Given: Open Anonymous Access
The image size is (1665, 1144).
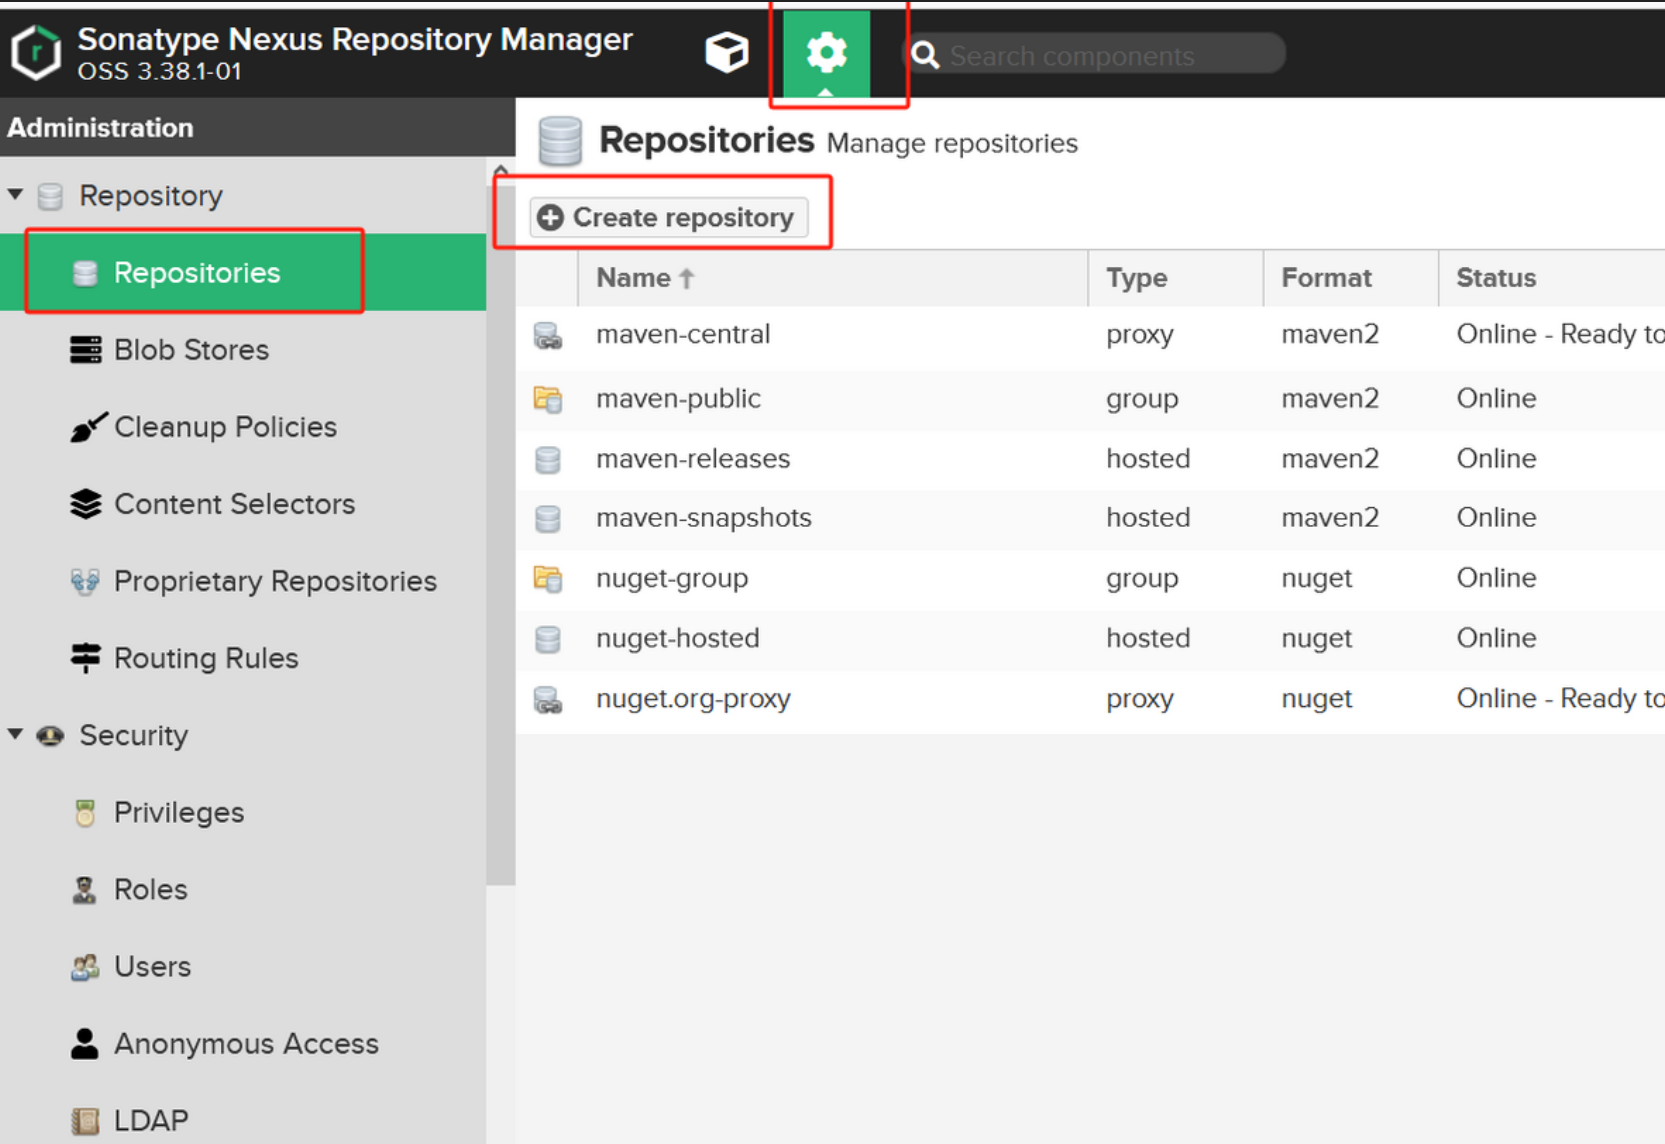Looking at the screenshot, I should click(246, 1044).
